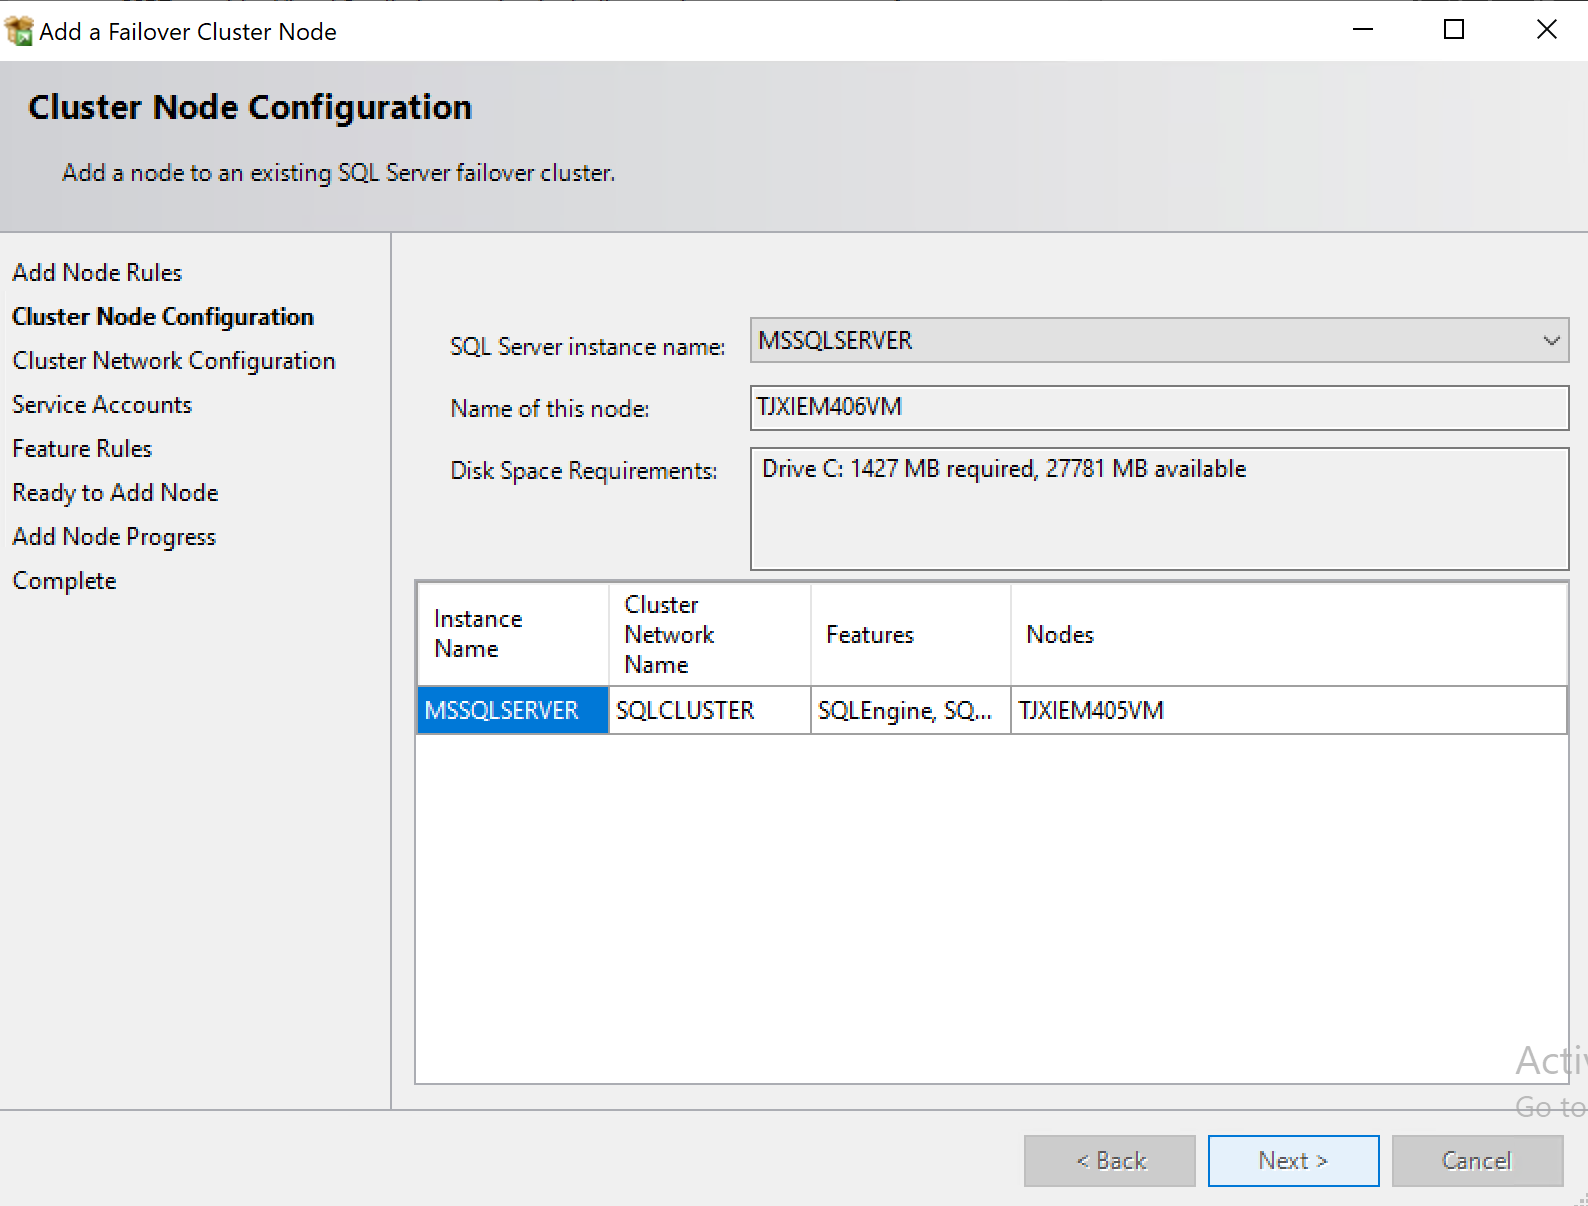
Task: Go to Add Node Rules step
Action: [x=97, y=273]
